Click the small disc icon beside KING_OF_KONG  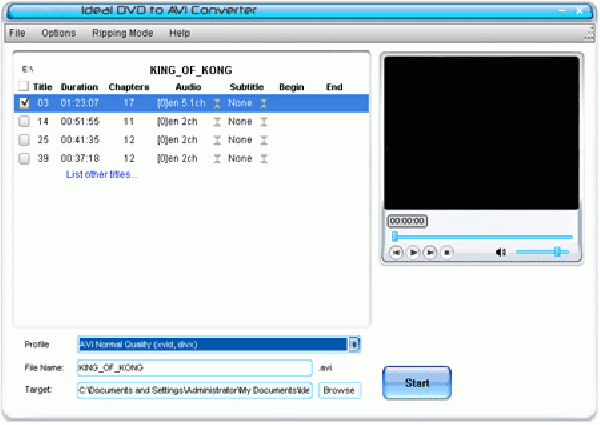coord(27,69)
